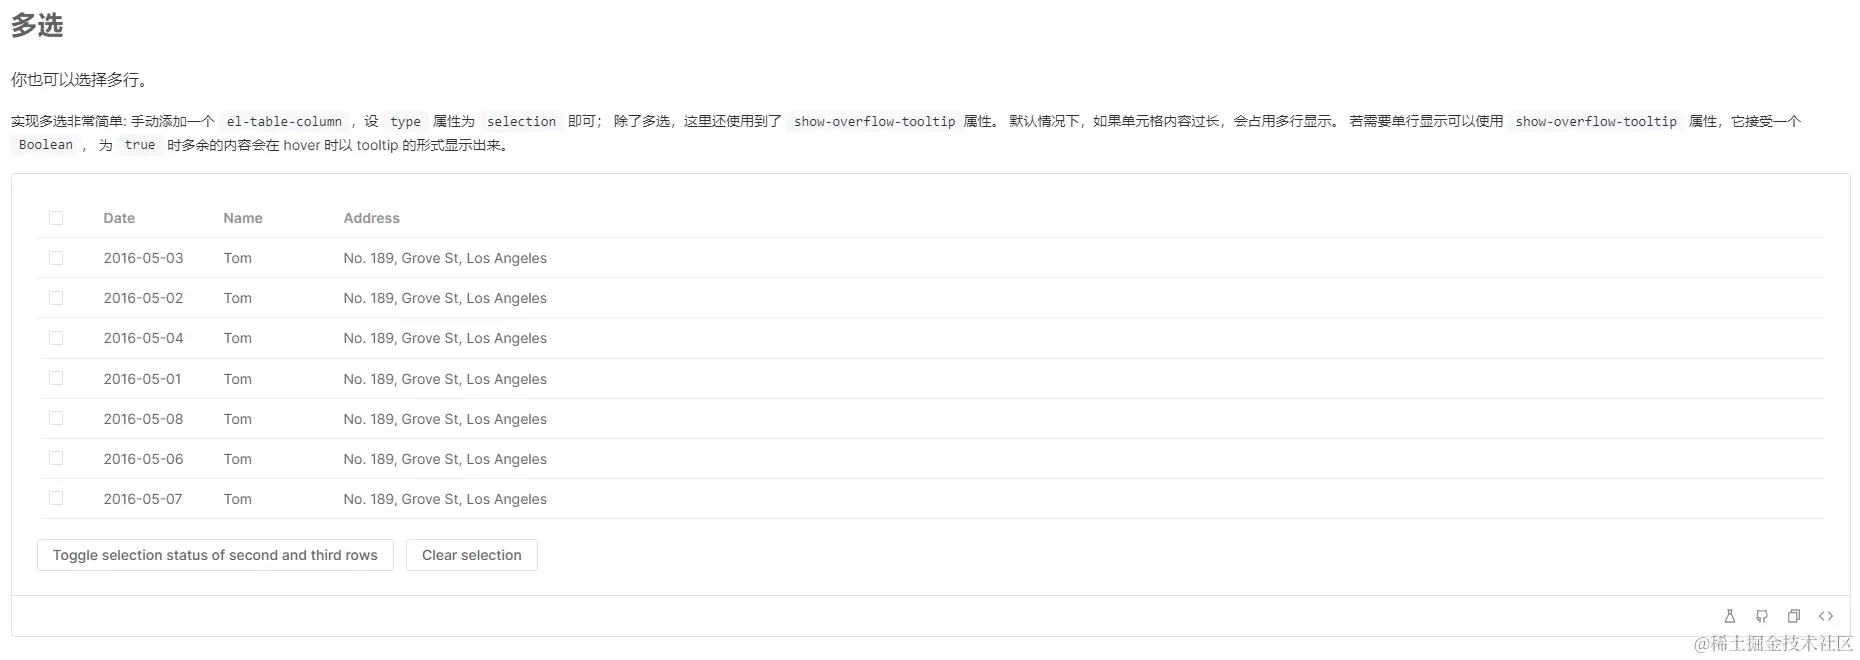The image size is (1860, 660).
Task: Click the 多选 section heading
Action: click(37, 25)
